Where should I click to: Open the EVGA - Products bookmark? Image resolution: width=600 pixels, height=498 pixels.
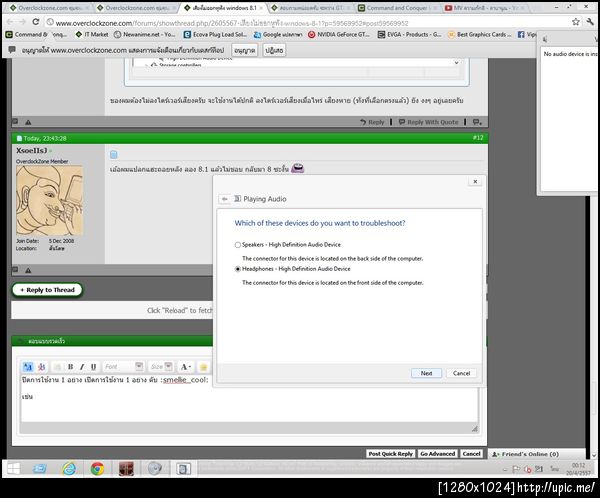click(x=410, y=34)
